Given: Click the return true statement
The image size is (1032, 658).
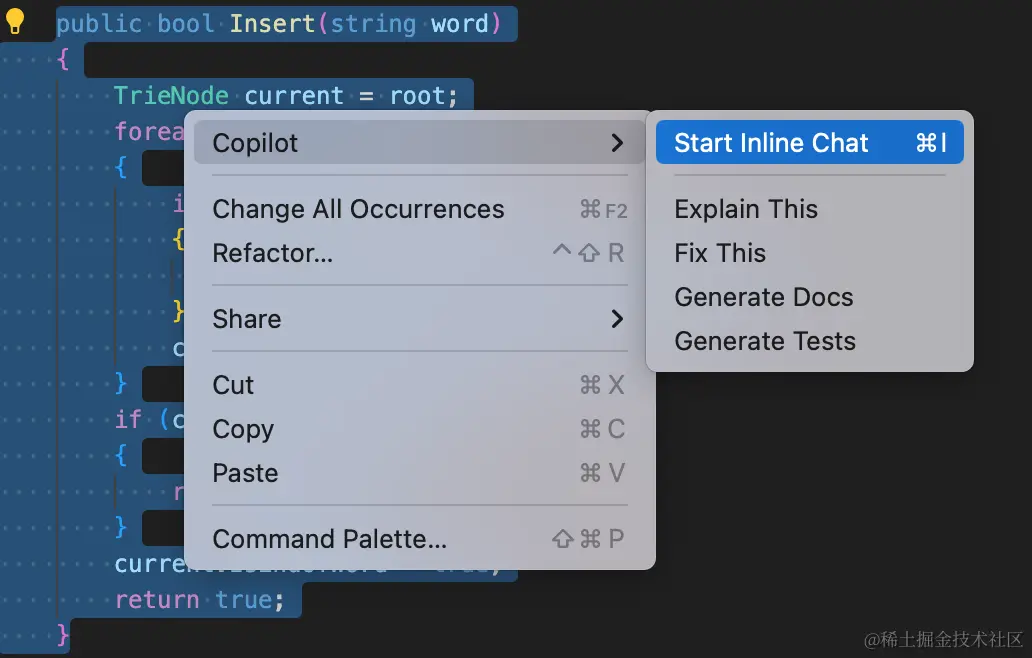Looking at the screenshot, I should point(199,599).
